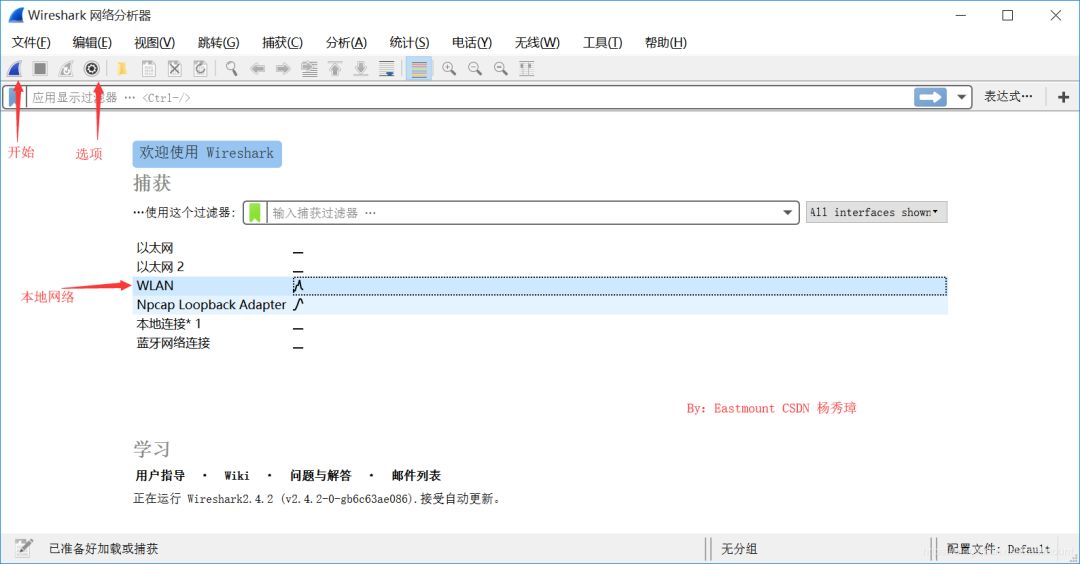
Task: Open the 表达式 expression builder
Action: (x=1008, y=96)
